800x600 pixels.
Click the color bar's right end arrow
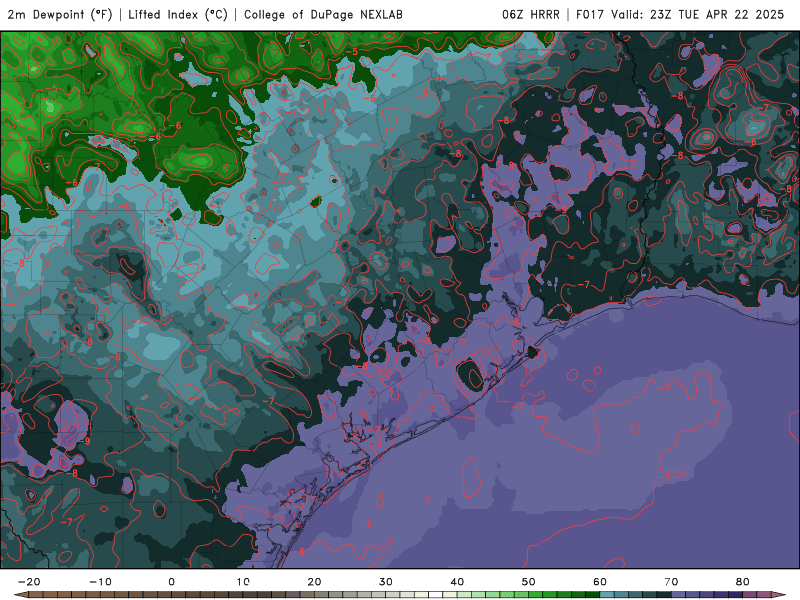tap(778, 595)
